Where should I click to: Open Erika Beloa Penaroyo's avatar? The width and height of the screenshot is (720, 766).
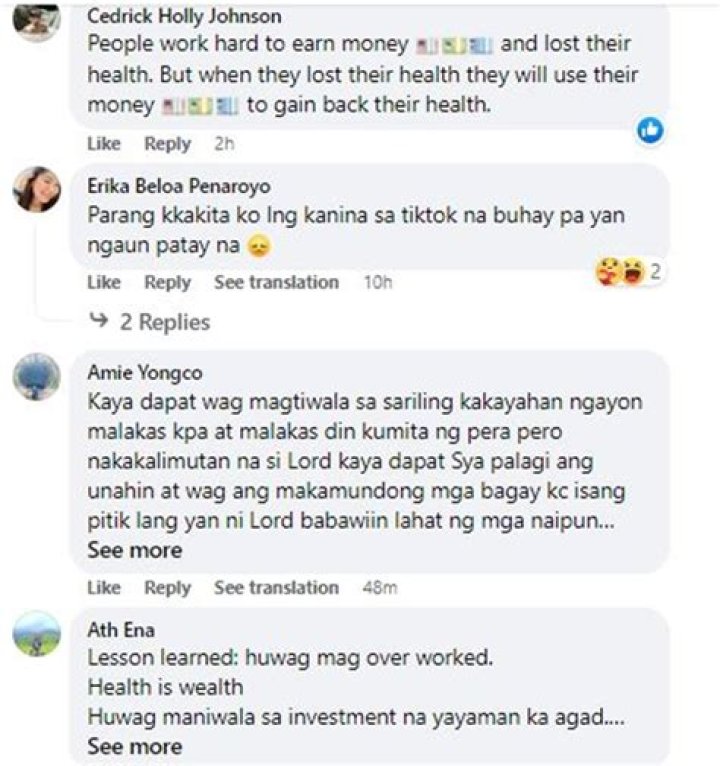click(x=37, y=190)
